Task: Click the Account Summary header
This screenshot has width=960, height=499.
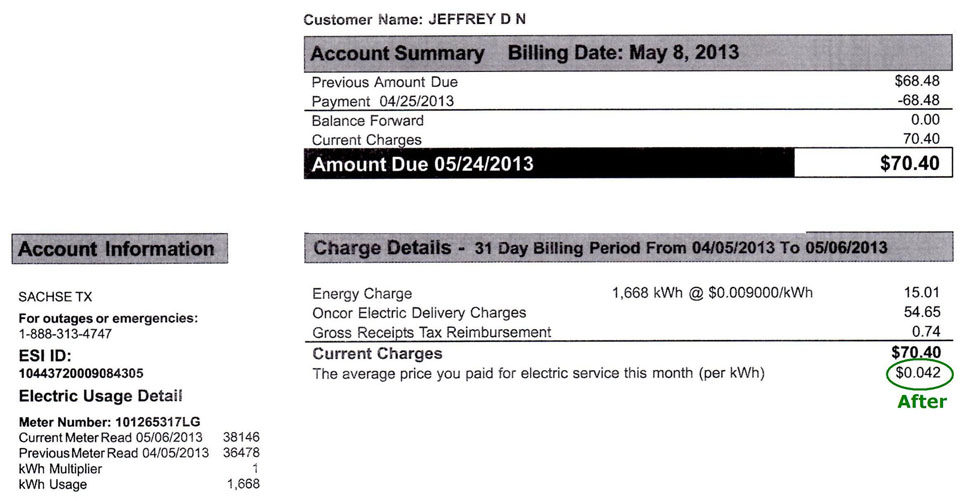Action: (x=397, y=54)
